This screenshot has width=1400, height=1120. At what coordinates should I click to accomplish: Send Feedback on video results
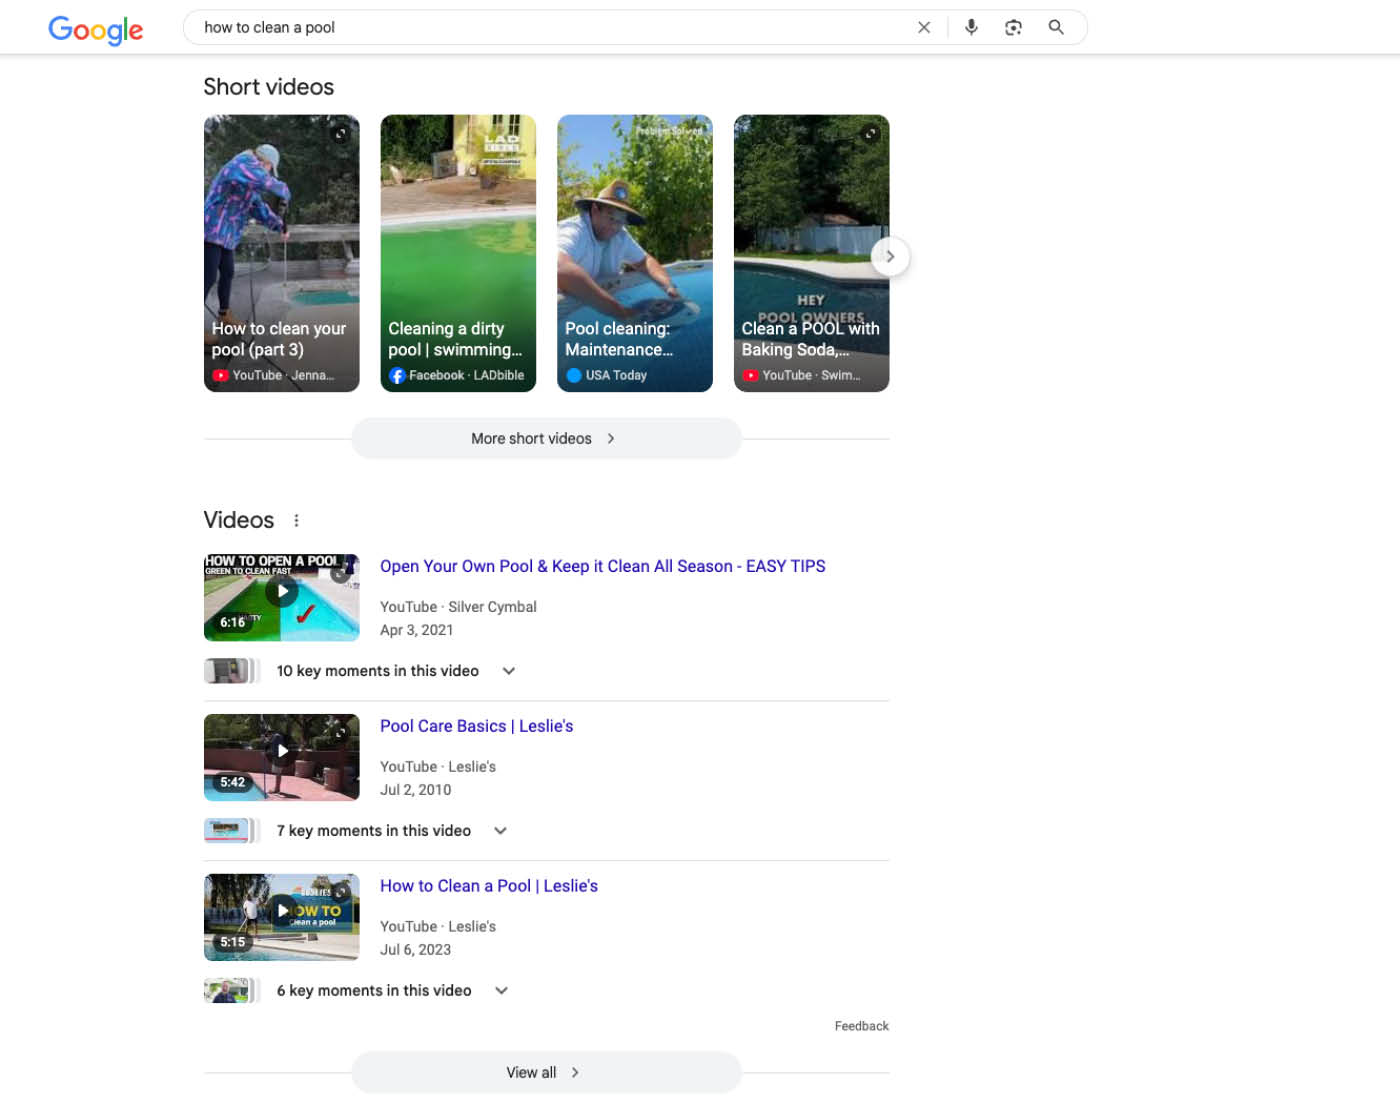coord(861,1025)
